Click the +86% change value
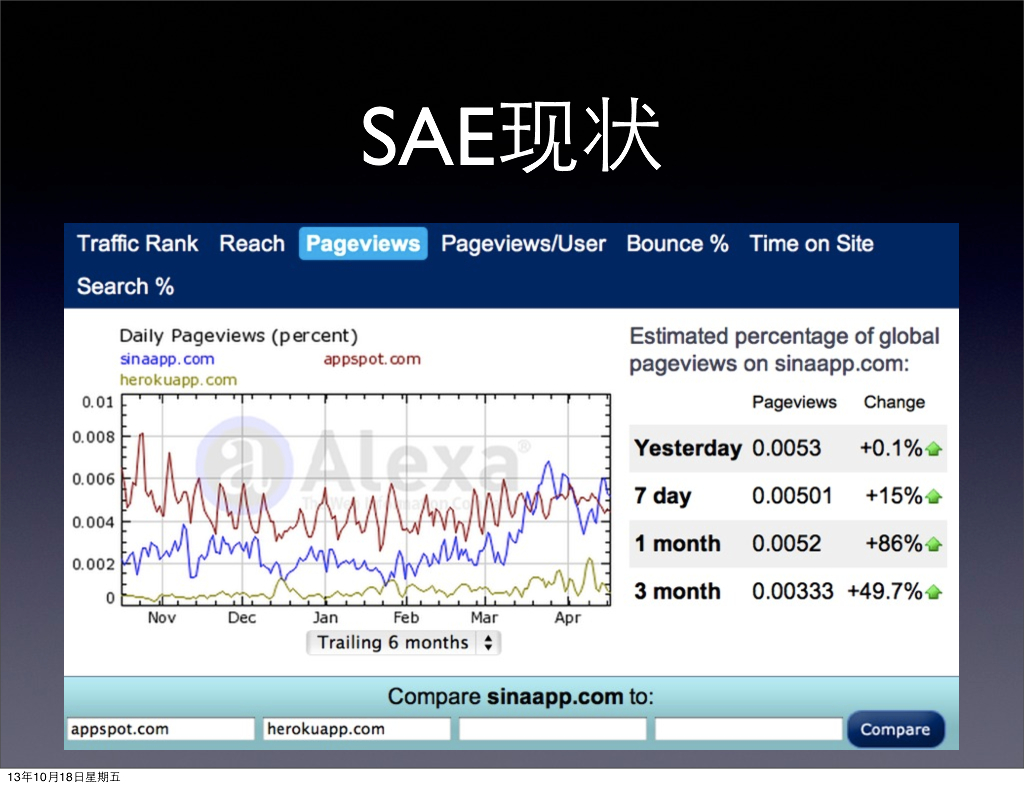 point(893,543)
